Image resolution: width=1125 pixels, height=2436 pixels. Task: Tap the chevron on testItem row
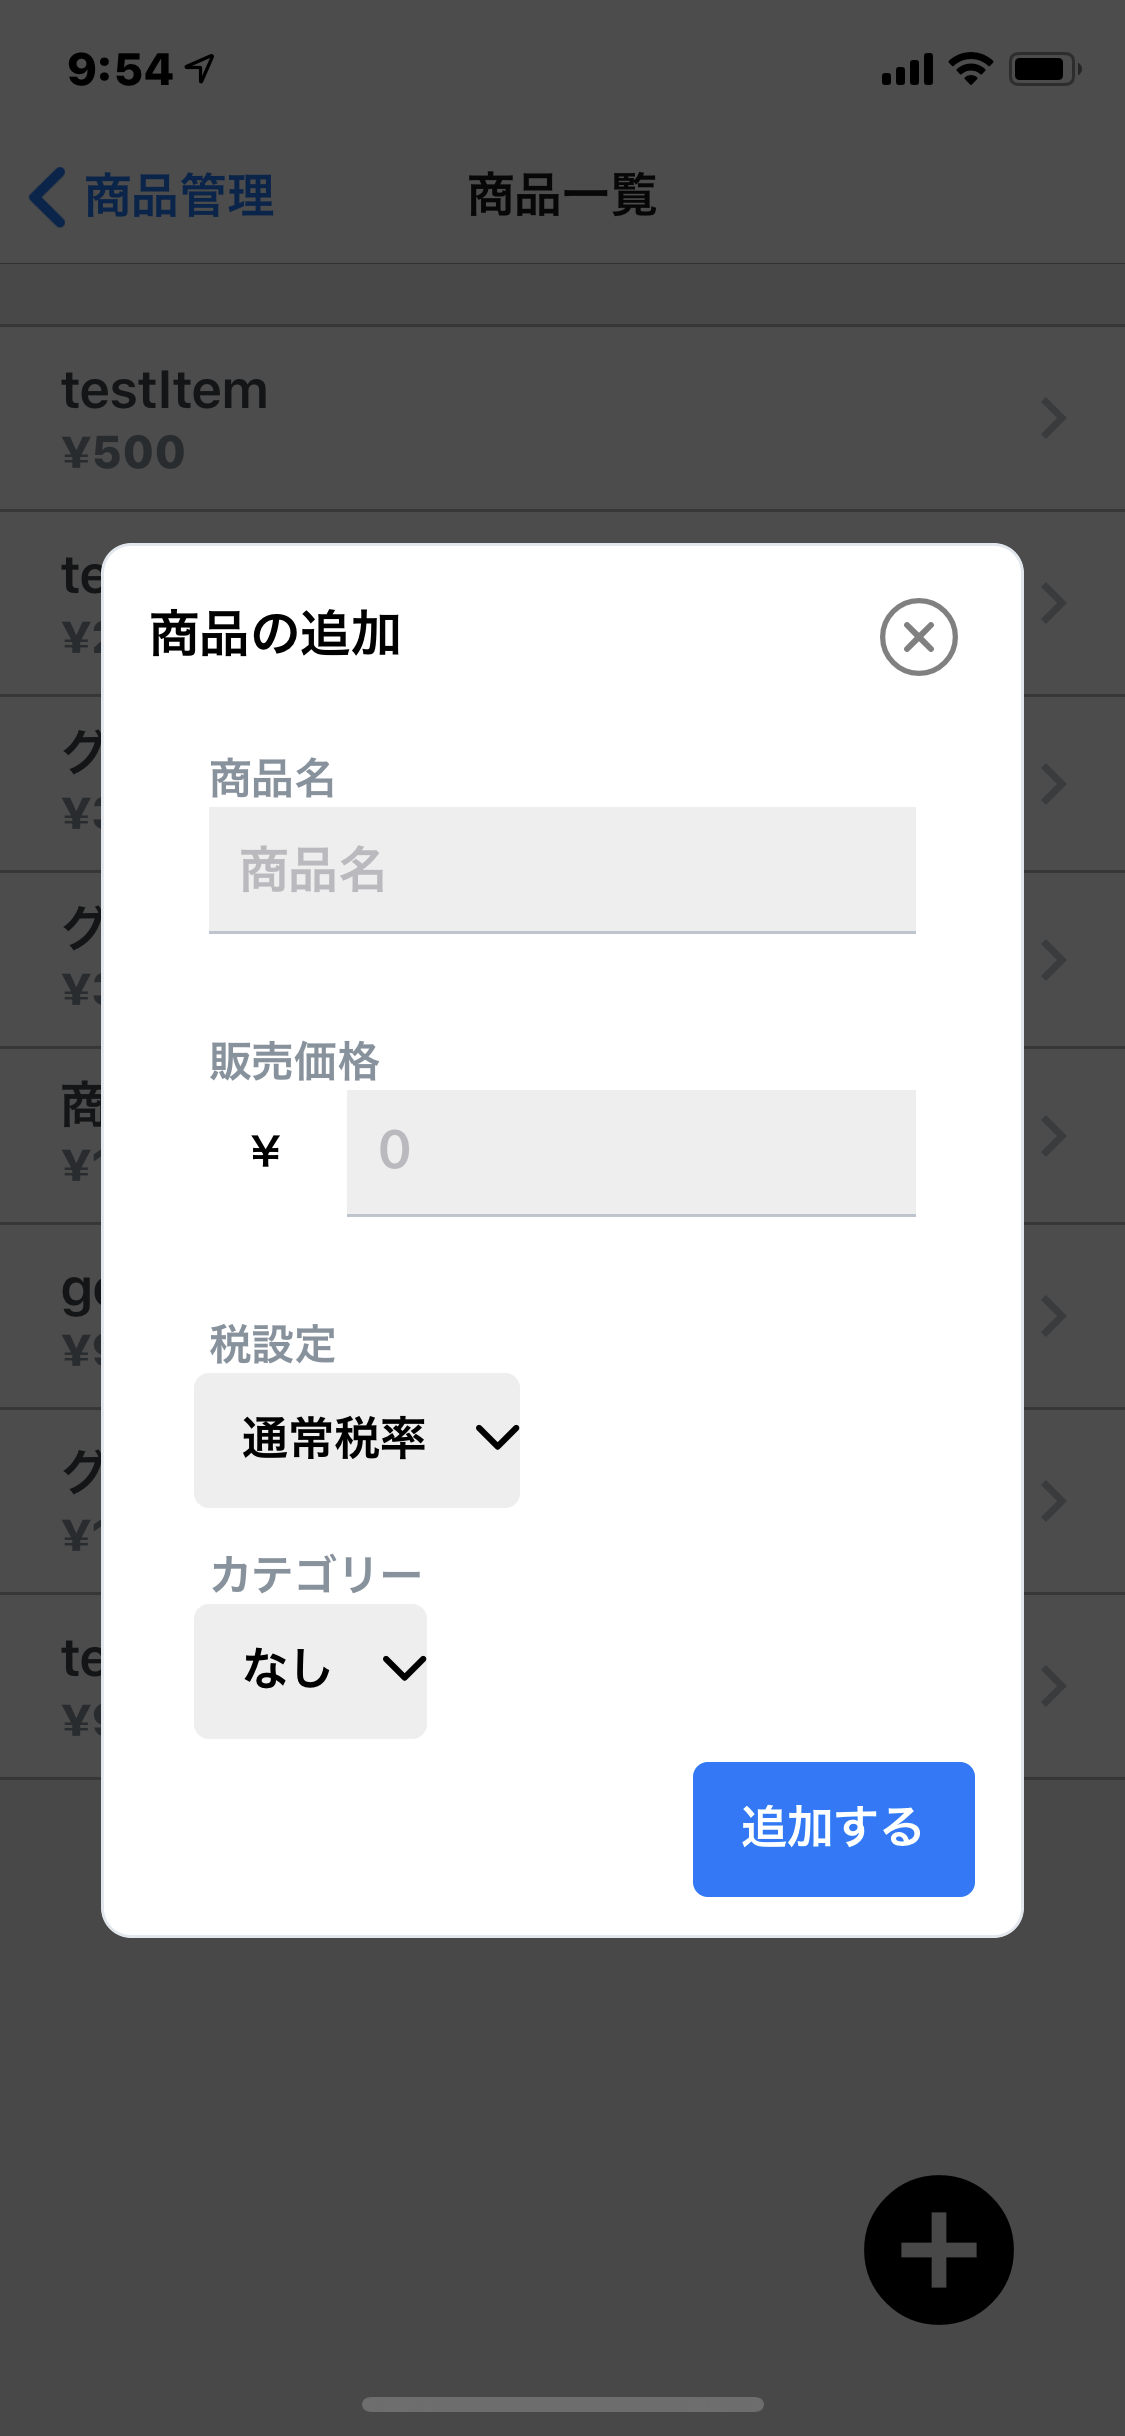(x=1053, y=418)
